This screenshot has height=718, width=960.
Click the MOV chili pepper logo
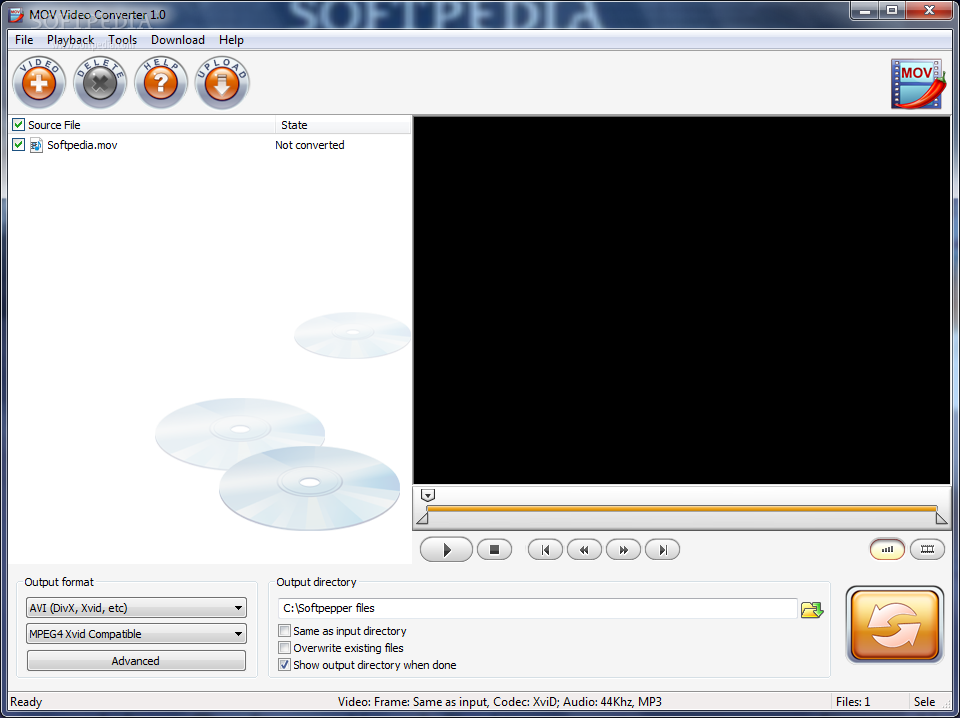pos(918,84)
